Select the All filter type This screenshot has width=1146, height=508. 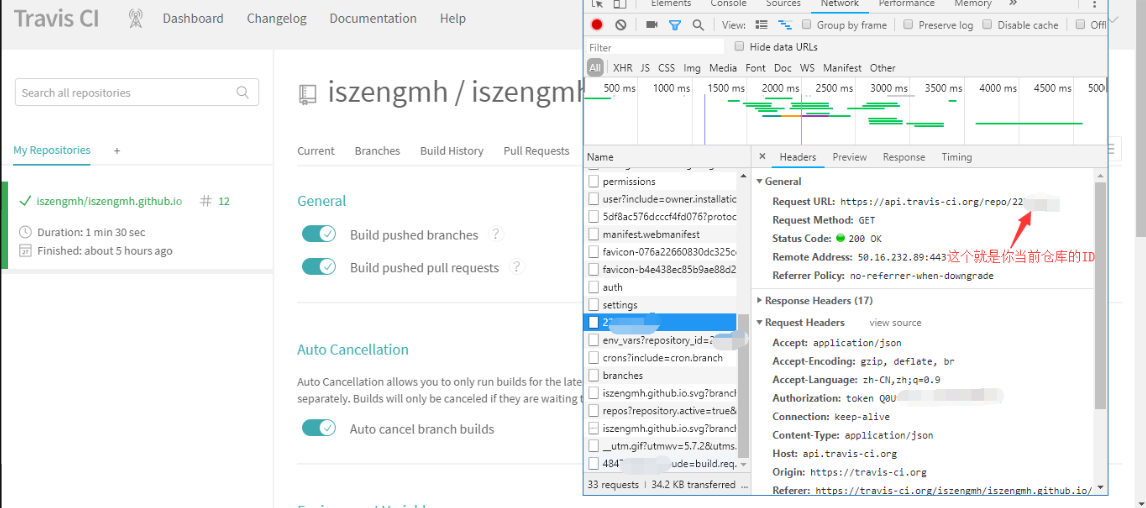pos(595,68)
